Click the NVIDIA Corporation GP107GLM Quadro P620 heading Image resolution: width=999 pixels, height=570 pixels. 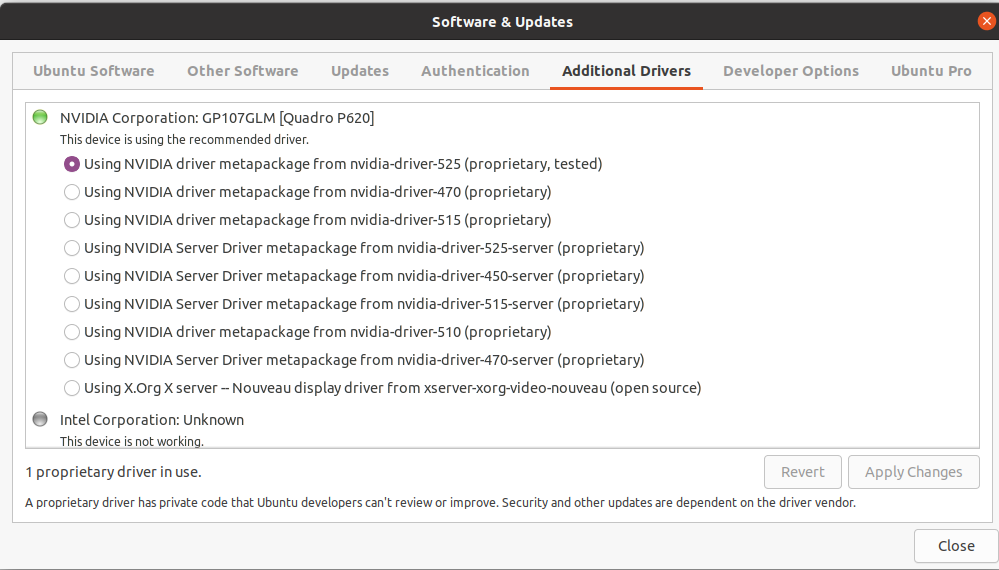(217, 118)
